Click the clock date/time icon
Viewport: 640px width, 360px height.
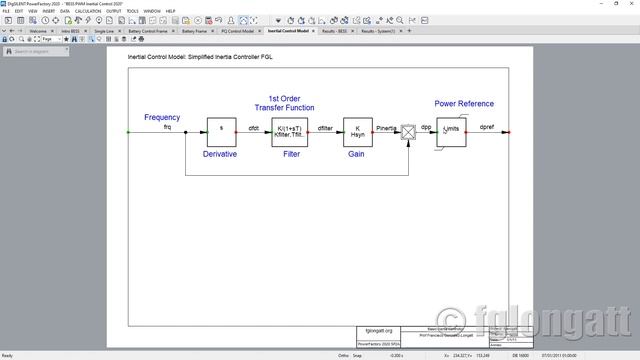[45, 20]
